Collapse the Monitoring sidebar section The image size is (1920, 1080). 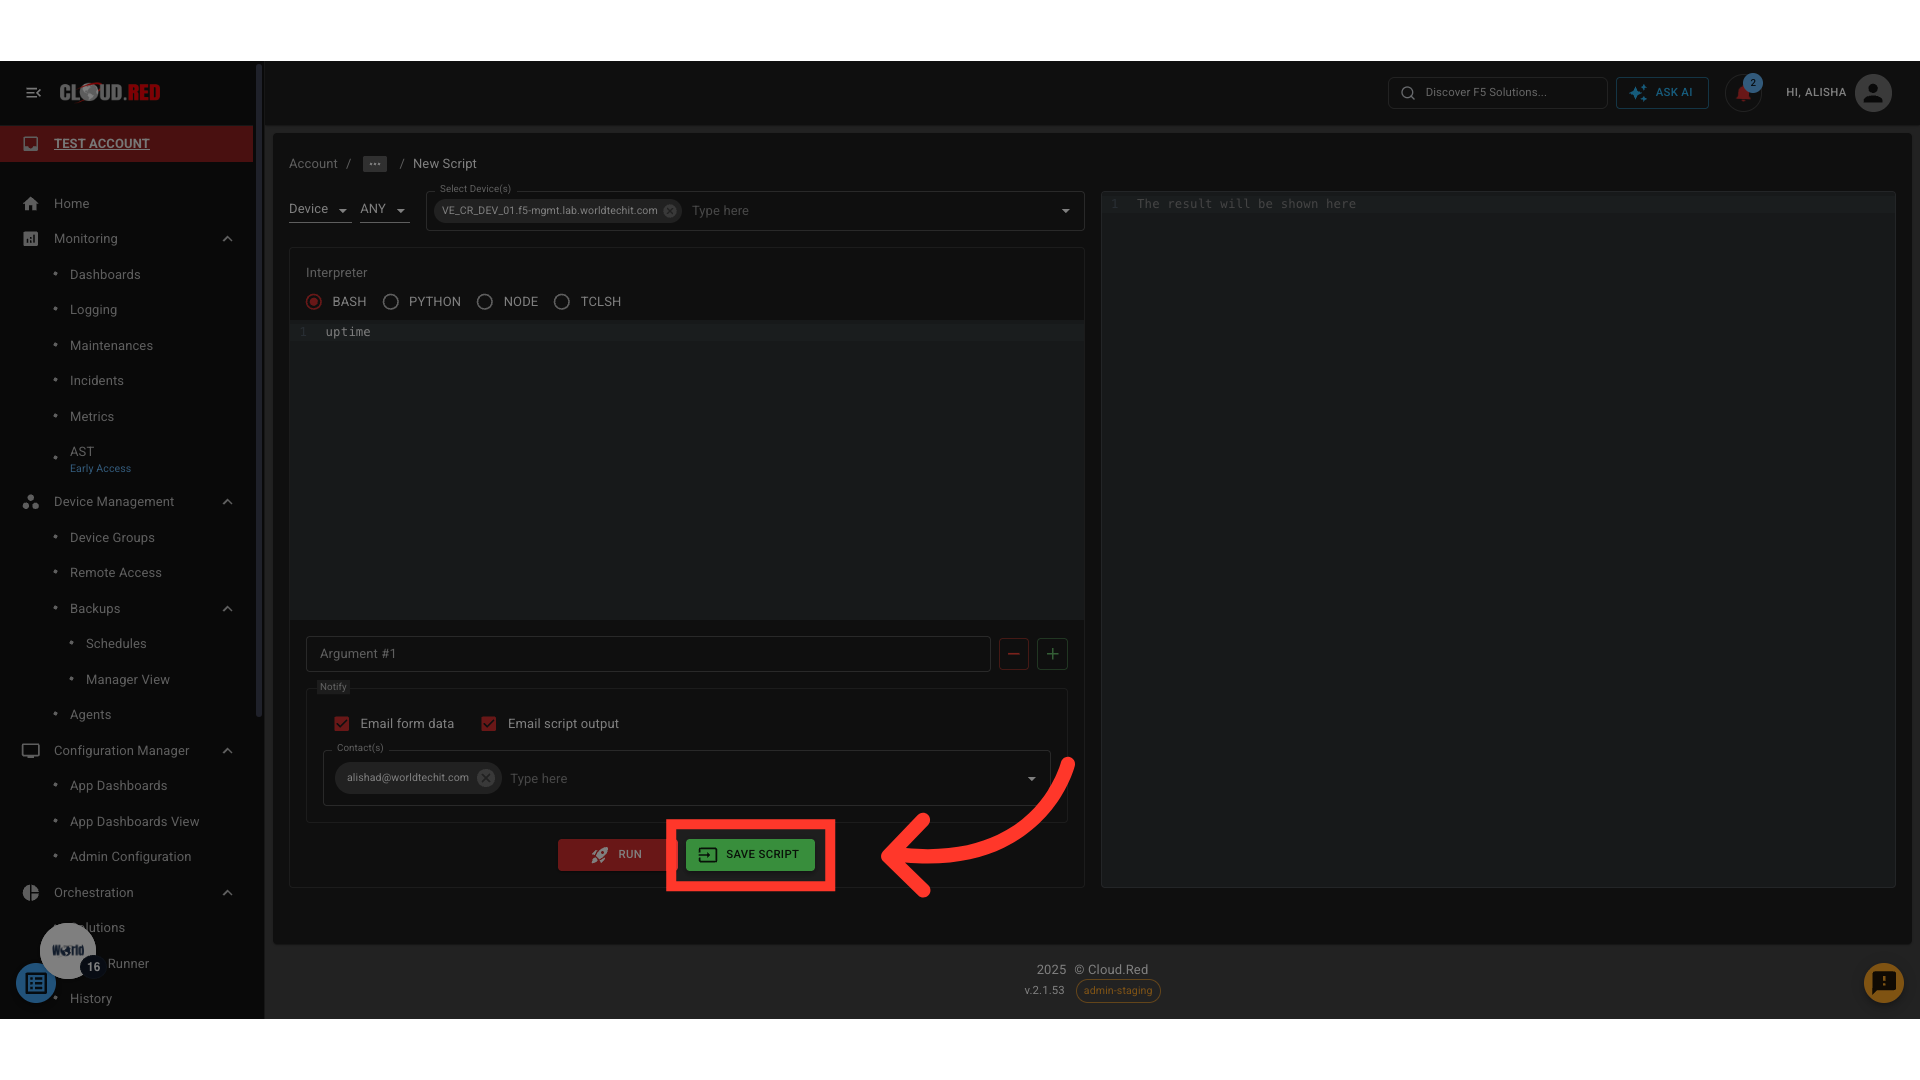click(x=227, y=239)
